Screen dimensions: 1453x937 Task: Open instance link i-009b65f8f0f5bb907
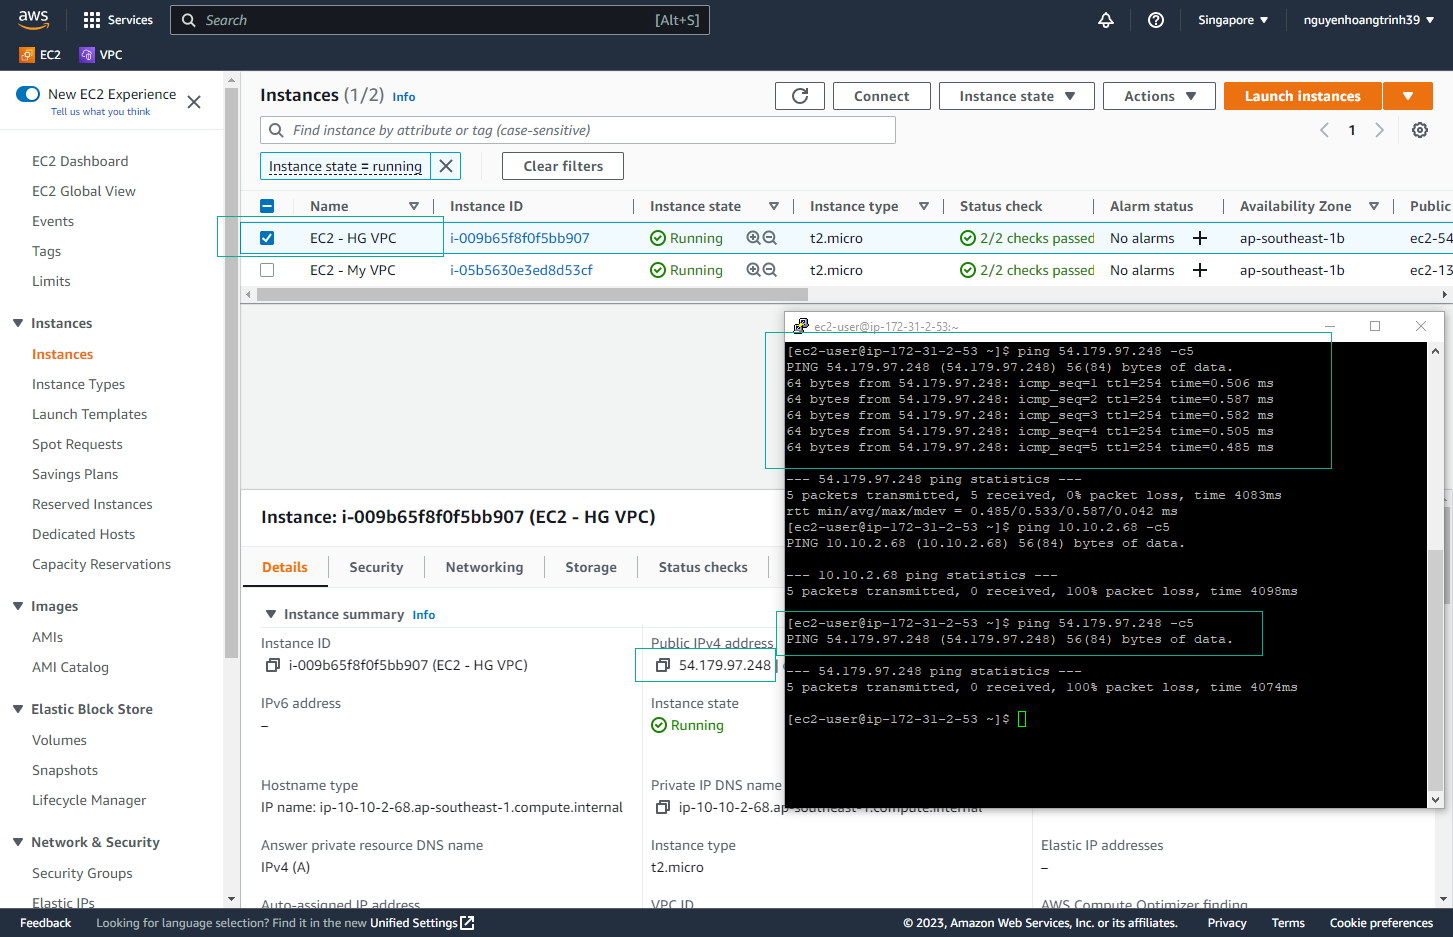click(520, 238)
